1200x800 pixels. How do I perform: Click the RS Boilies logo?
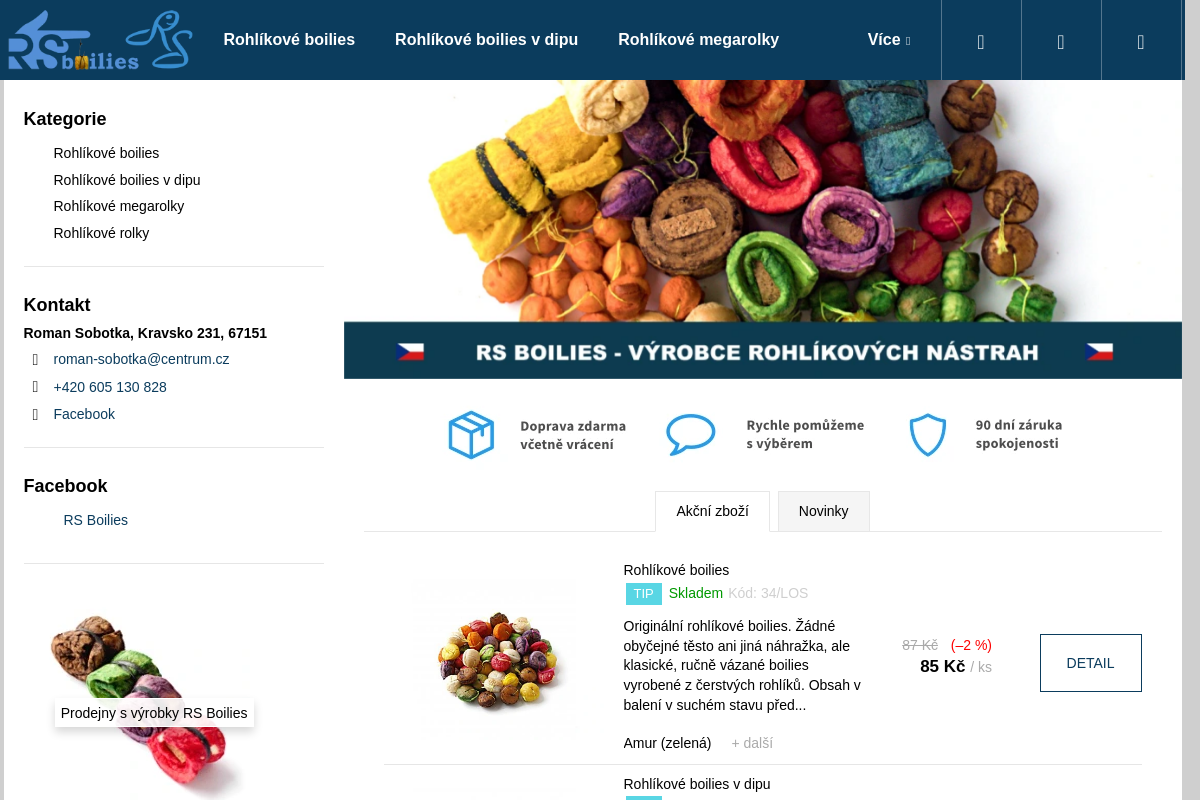pyautogui.click(x=99, y=40)
